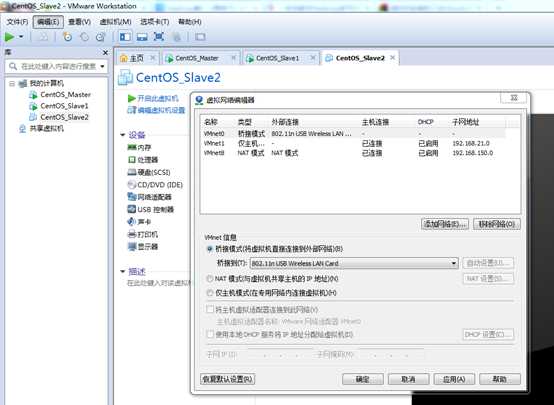
Task: Enter full screen mode icon
Action: (159, 37)
